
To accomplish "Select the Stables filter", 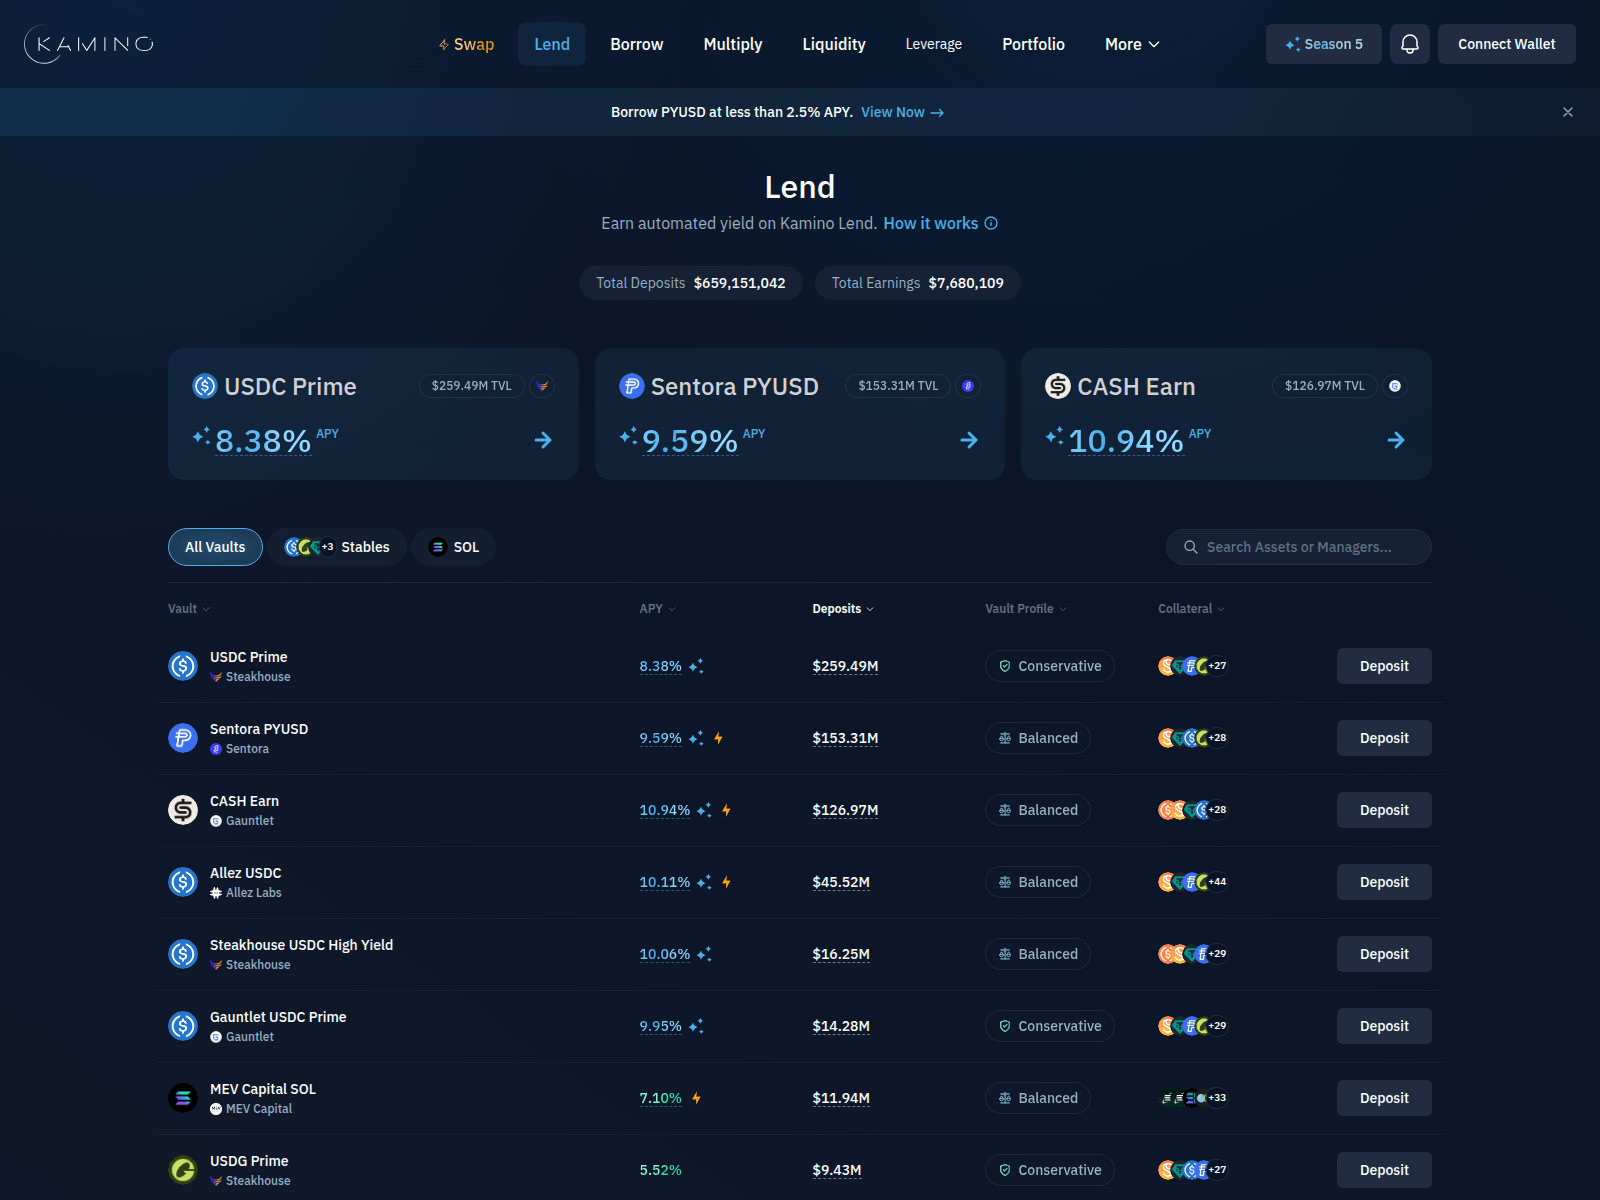I will click(x=337, y=547).
